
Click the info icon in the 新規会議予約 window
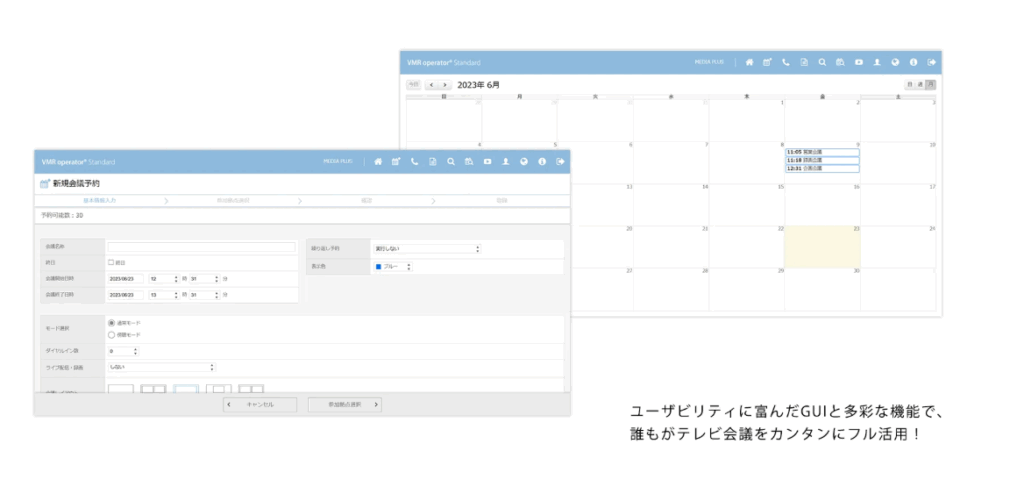(542, 161)
